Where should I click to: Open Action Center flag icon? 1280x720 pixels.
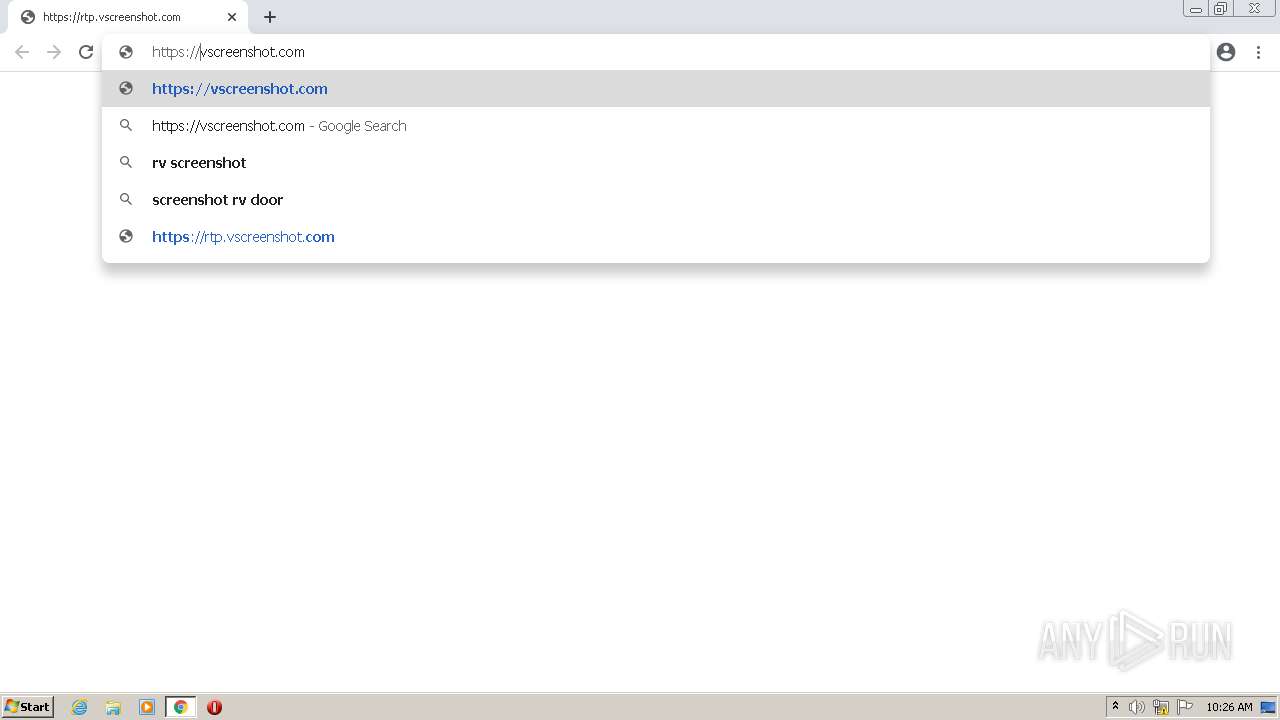[1185, 707]
